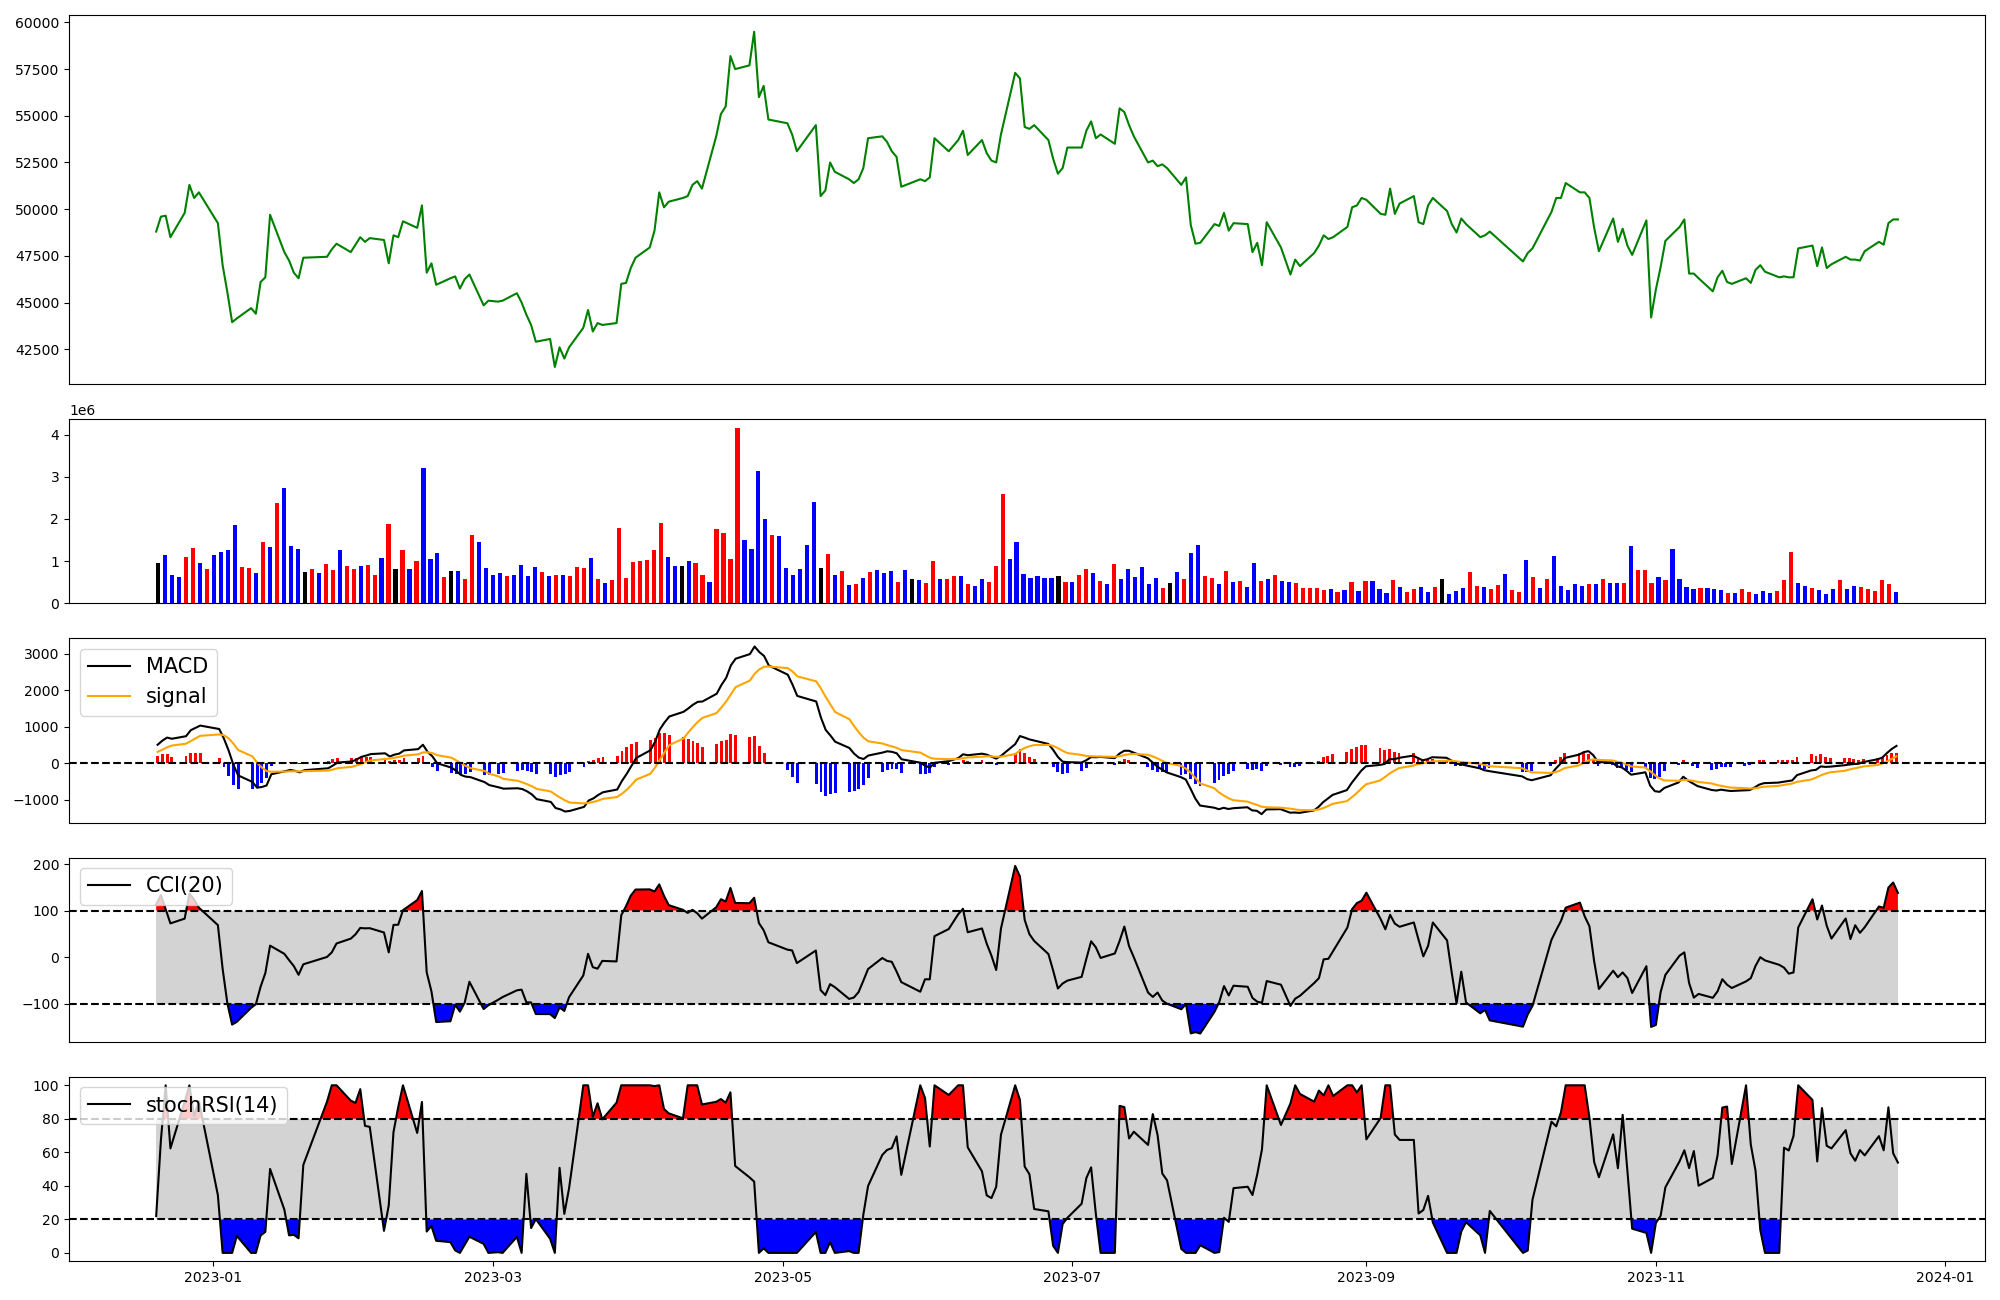This screenshot has width=2000, height=1300.
Task: Click the tallest red volume bar
Action: [737, 515]
